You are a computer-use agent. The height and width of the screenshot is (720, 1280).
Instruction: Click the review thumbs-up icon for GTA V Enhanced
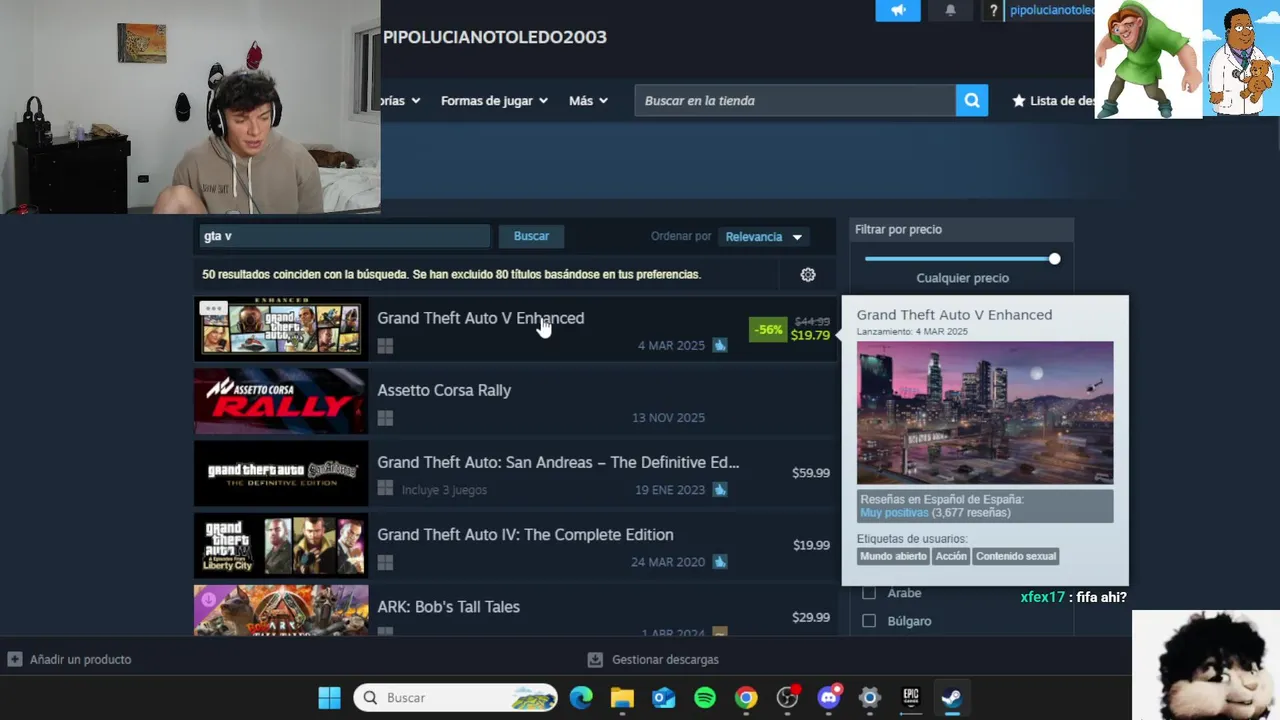click(x=720, y=345)
